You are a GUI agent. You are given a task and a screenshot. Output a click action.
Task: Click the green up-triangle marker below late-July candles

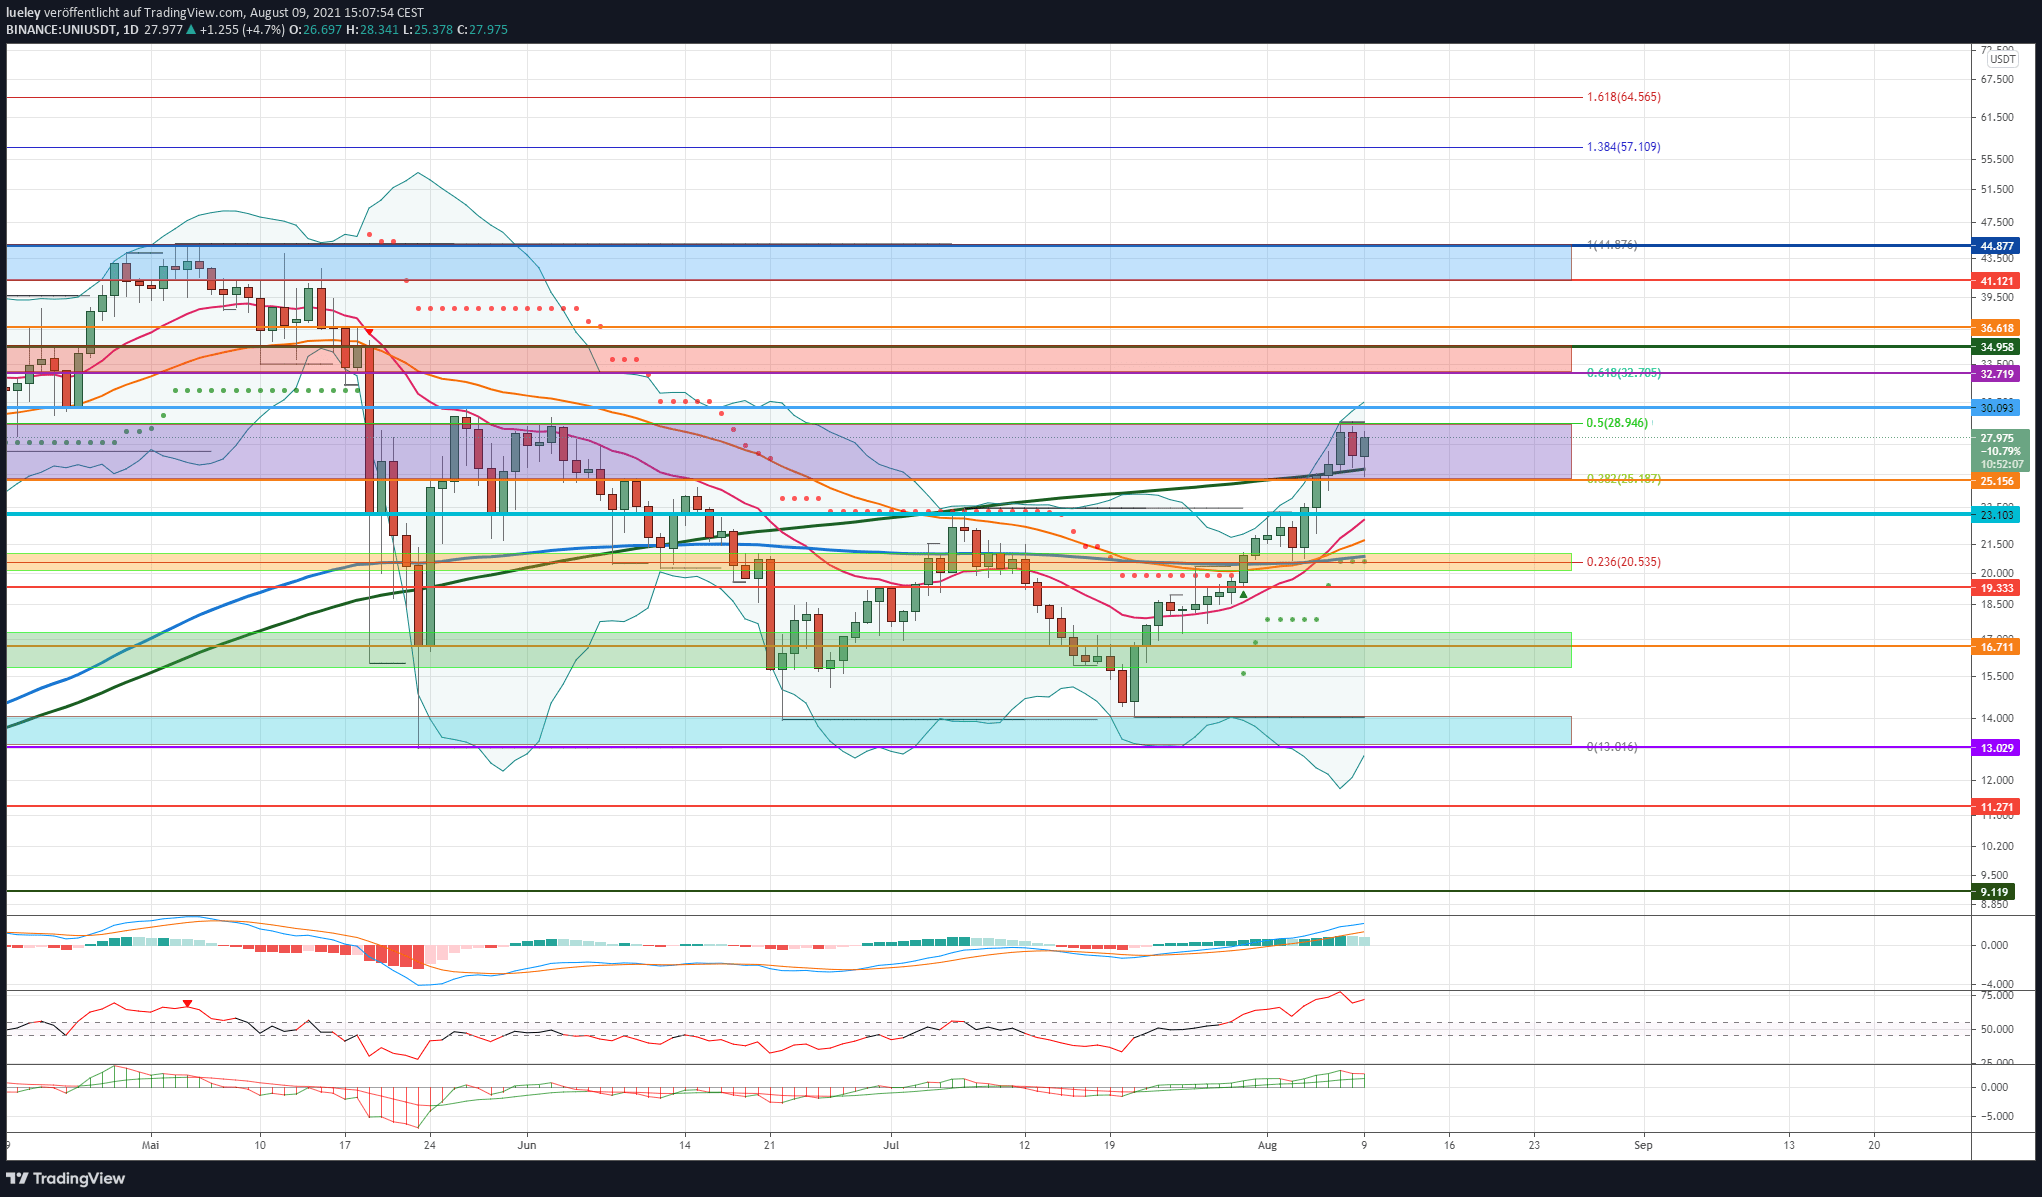coord(1243,595)
